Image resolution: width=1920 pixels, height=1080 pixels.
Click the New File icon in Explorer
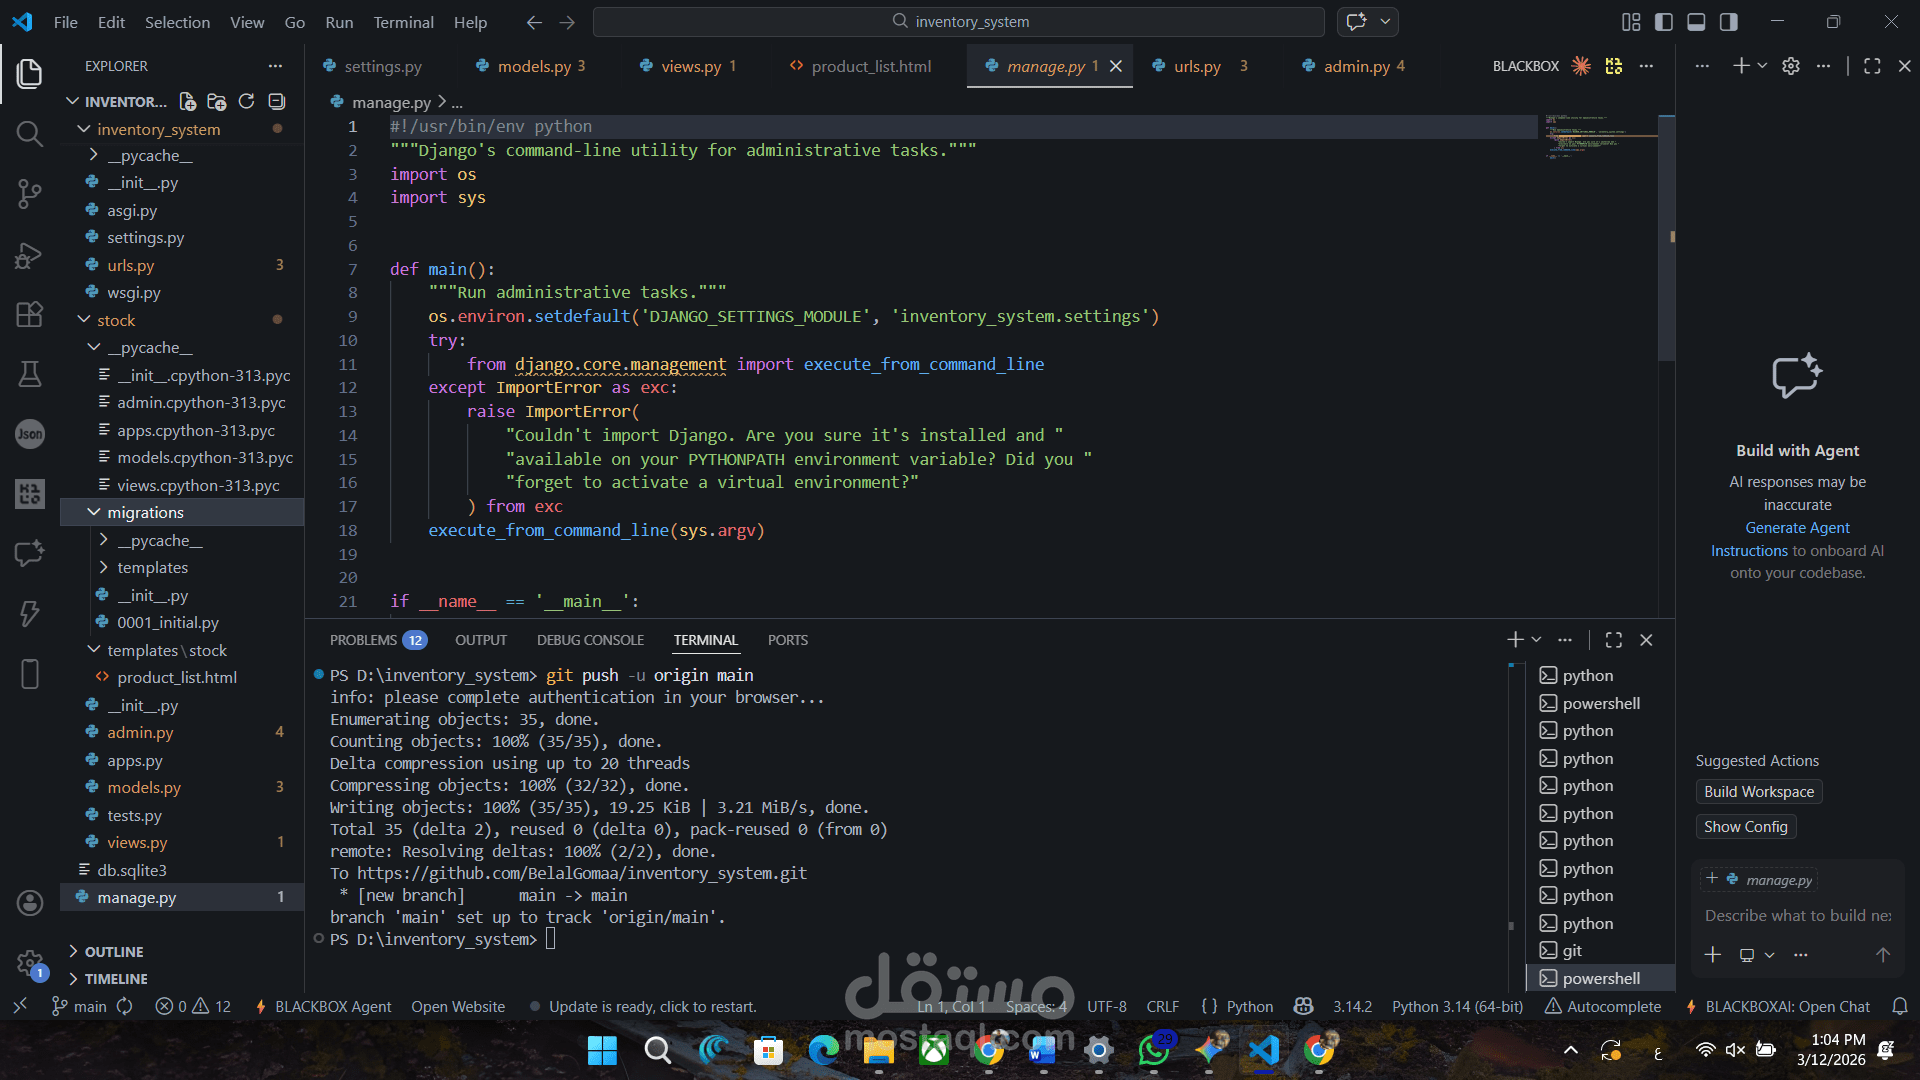pyautogui.click(x=187, y=101)
